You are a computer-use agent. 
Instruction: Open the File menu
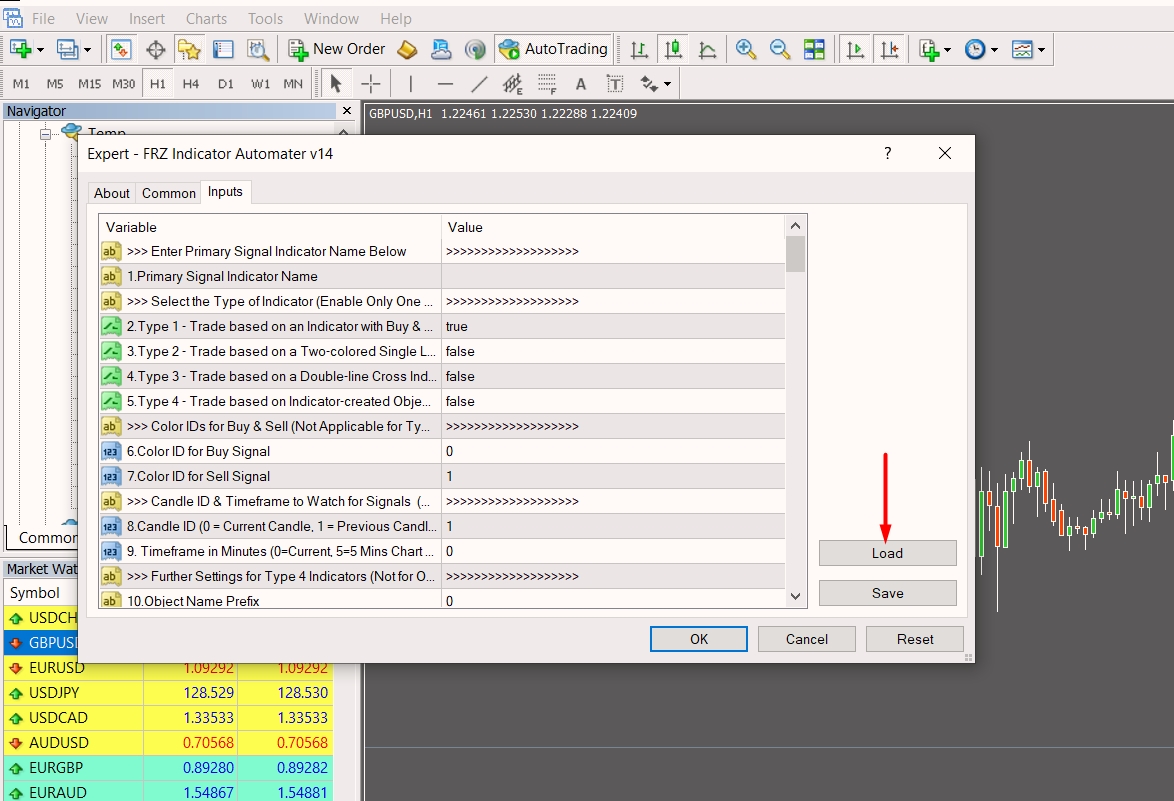(43, 19)
